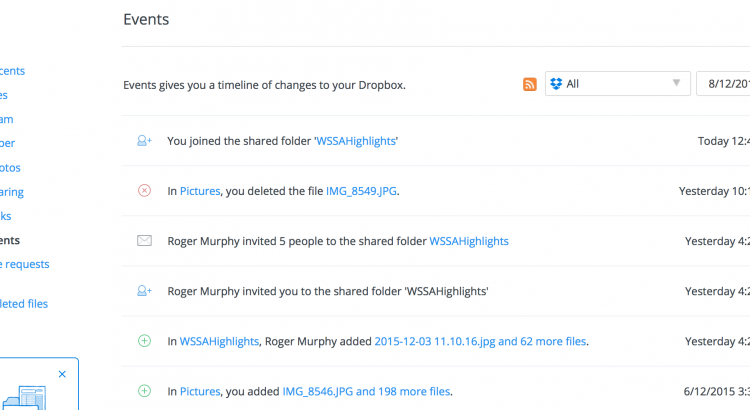
Task: Click the 8/12 date input field
Action: pos(724,84)
